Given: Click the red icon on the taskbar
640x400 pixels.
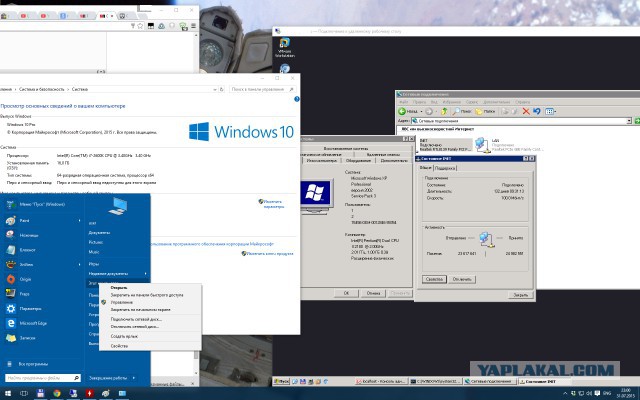Looking at the screenshot, I should pyautogui.click(x=89, y=393).
